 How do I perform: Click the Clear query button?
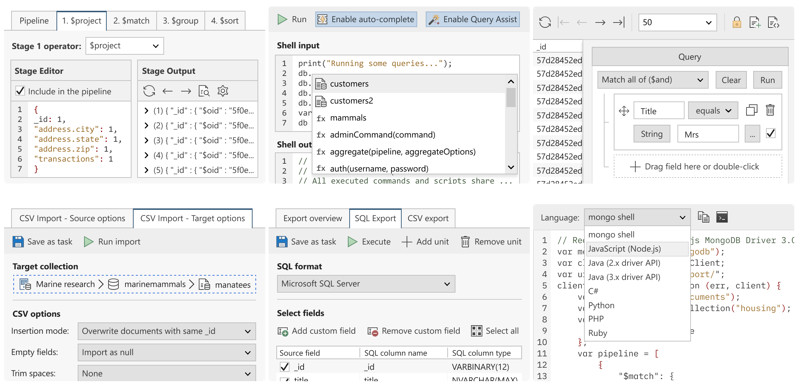731,80
